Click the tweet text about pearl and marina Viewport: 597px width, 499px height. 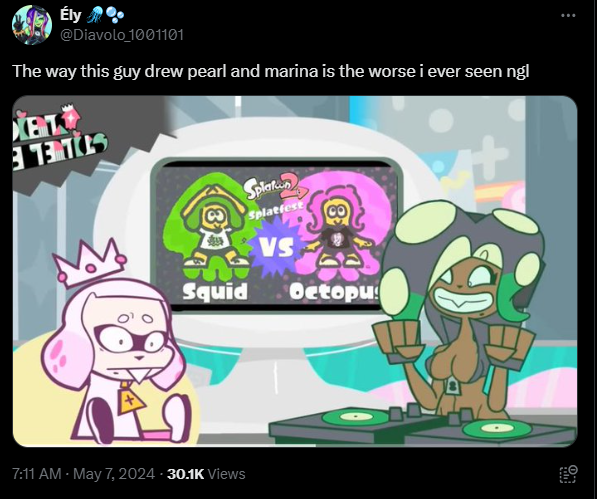271,71
